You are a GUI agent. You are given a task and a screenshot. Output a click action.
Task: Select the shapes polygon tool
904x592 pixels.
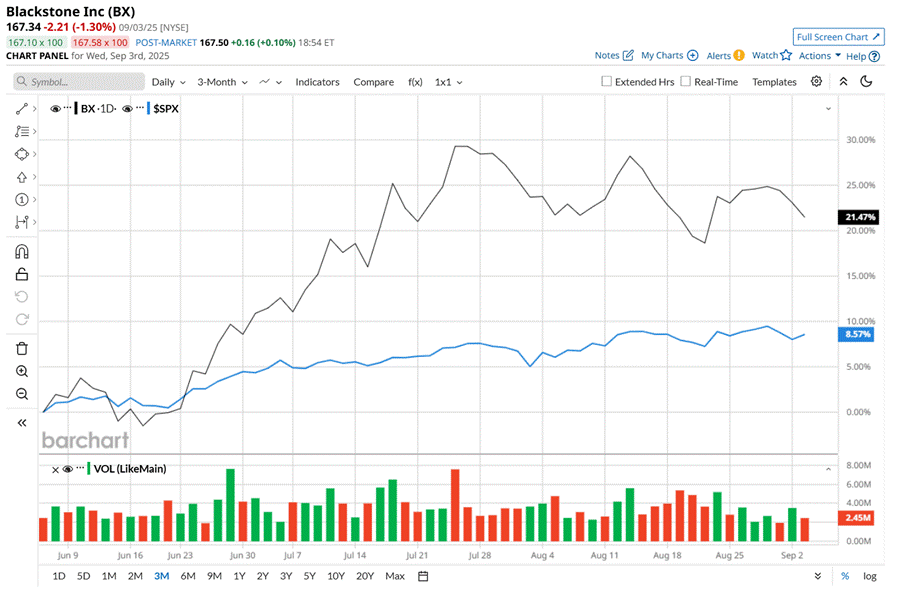pyautogui.click(x=21, y=154)
